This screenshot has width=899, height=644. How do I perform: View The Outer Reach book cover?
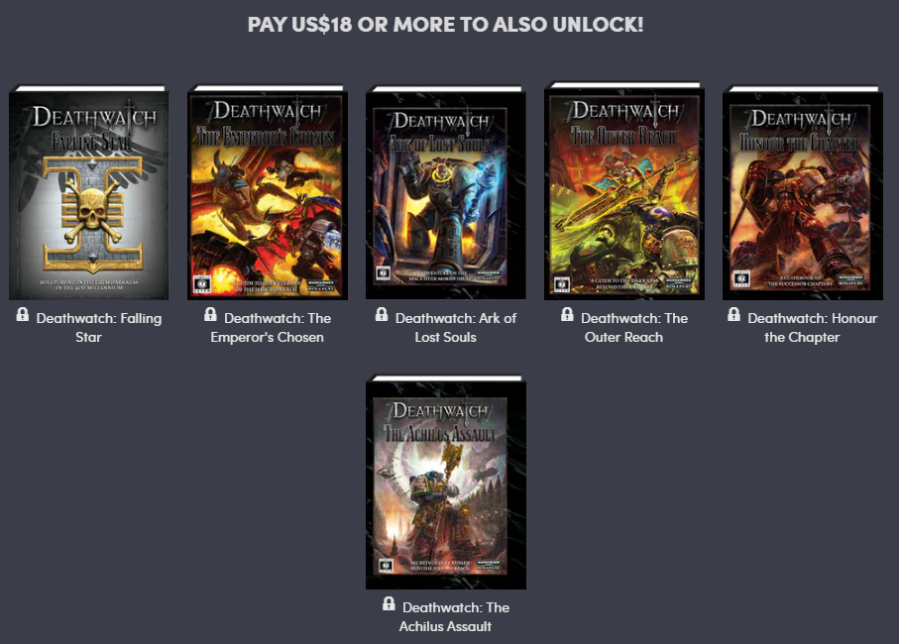[624, 190]
